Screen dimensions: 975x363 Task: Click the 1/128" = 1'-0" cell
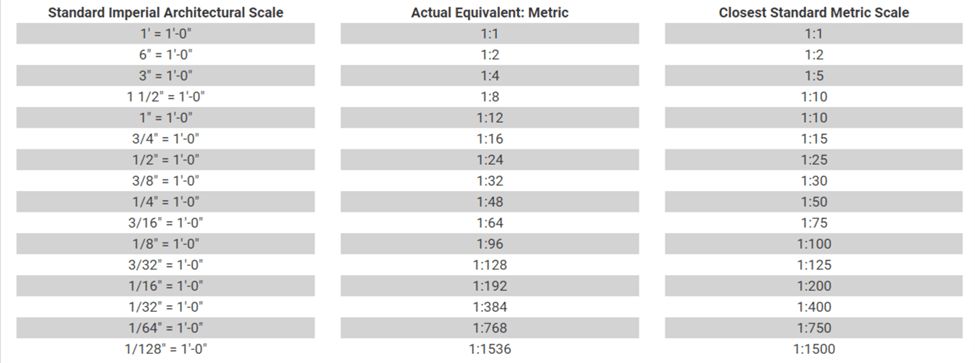[x=165, y=349]
